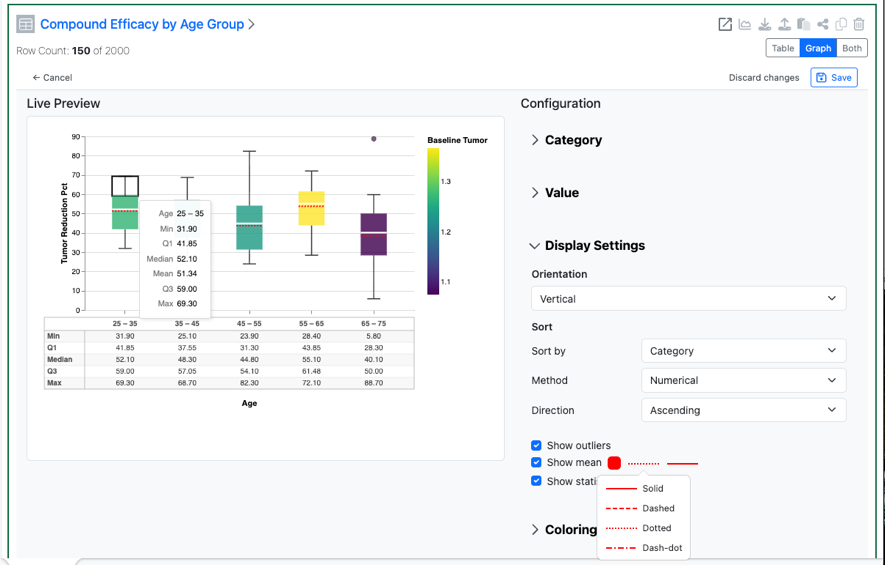Click the 35 – 45 column header
Screen dimensions: 885x565
(x=187, y=324)
